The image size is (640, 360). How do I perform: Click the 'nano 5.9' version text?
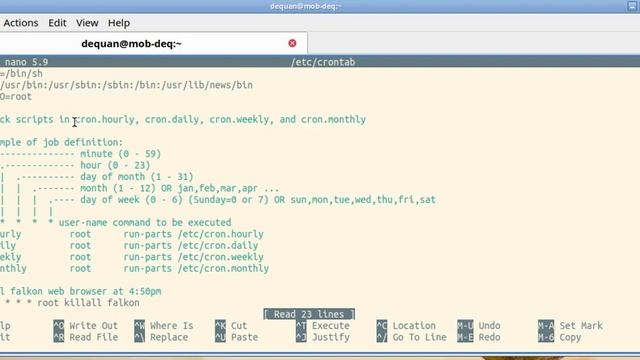[27, 62]
